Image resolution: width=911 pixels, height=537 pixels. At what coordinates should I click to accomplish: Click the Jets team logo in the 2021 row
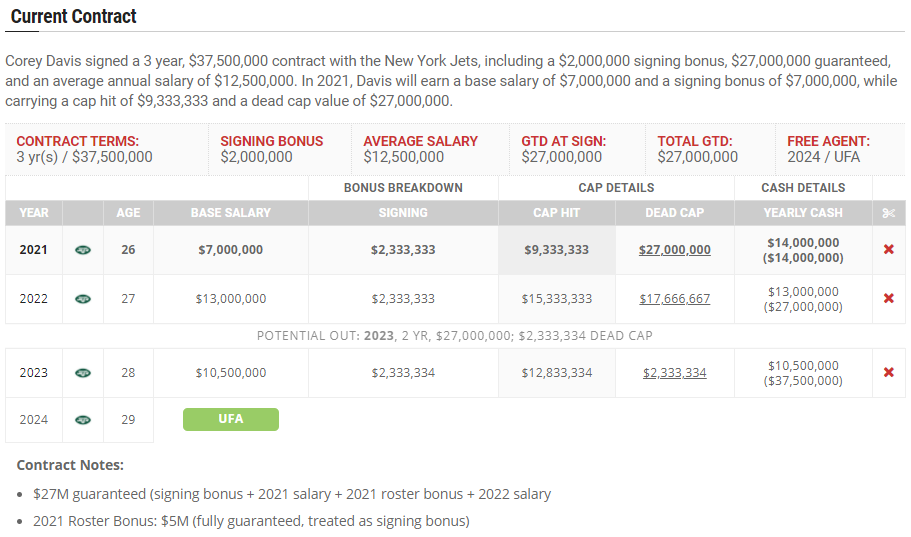click(x=83, y=250)
